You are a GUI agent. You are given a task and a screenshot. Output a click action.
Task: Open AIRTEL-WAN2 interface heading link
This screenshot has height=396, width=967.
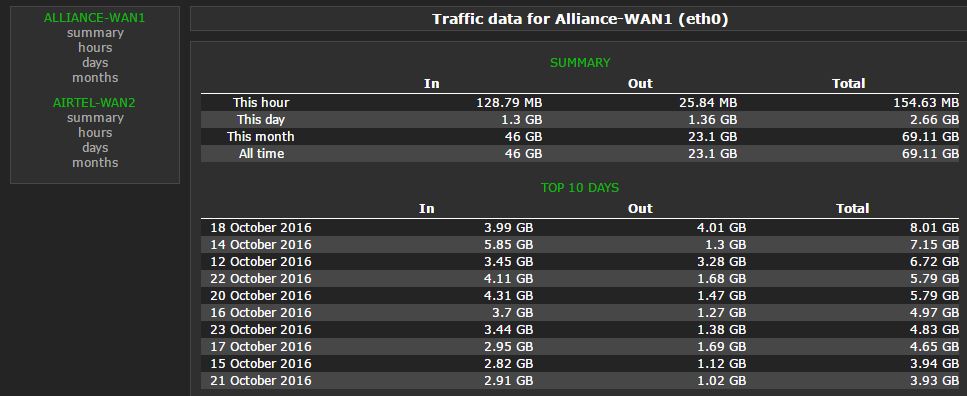pyautogui.click(x=94, y=103)
